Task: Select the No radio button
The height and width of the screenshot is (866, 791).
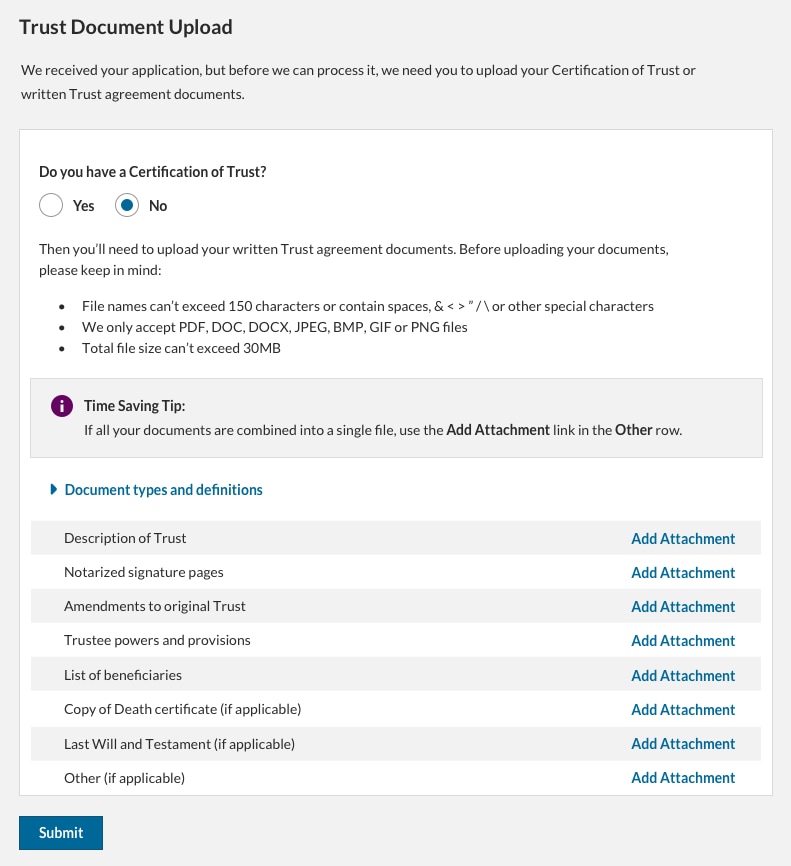Action: (127, 205)
